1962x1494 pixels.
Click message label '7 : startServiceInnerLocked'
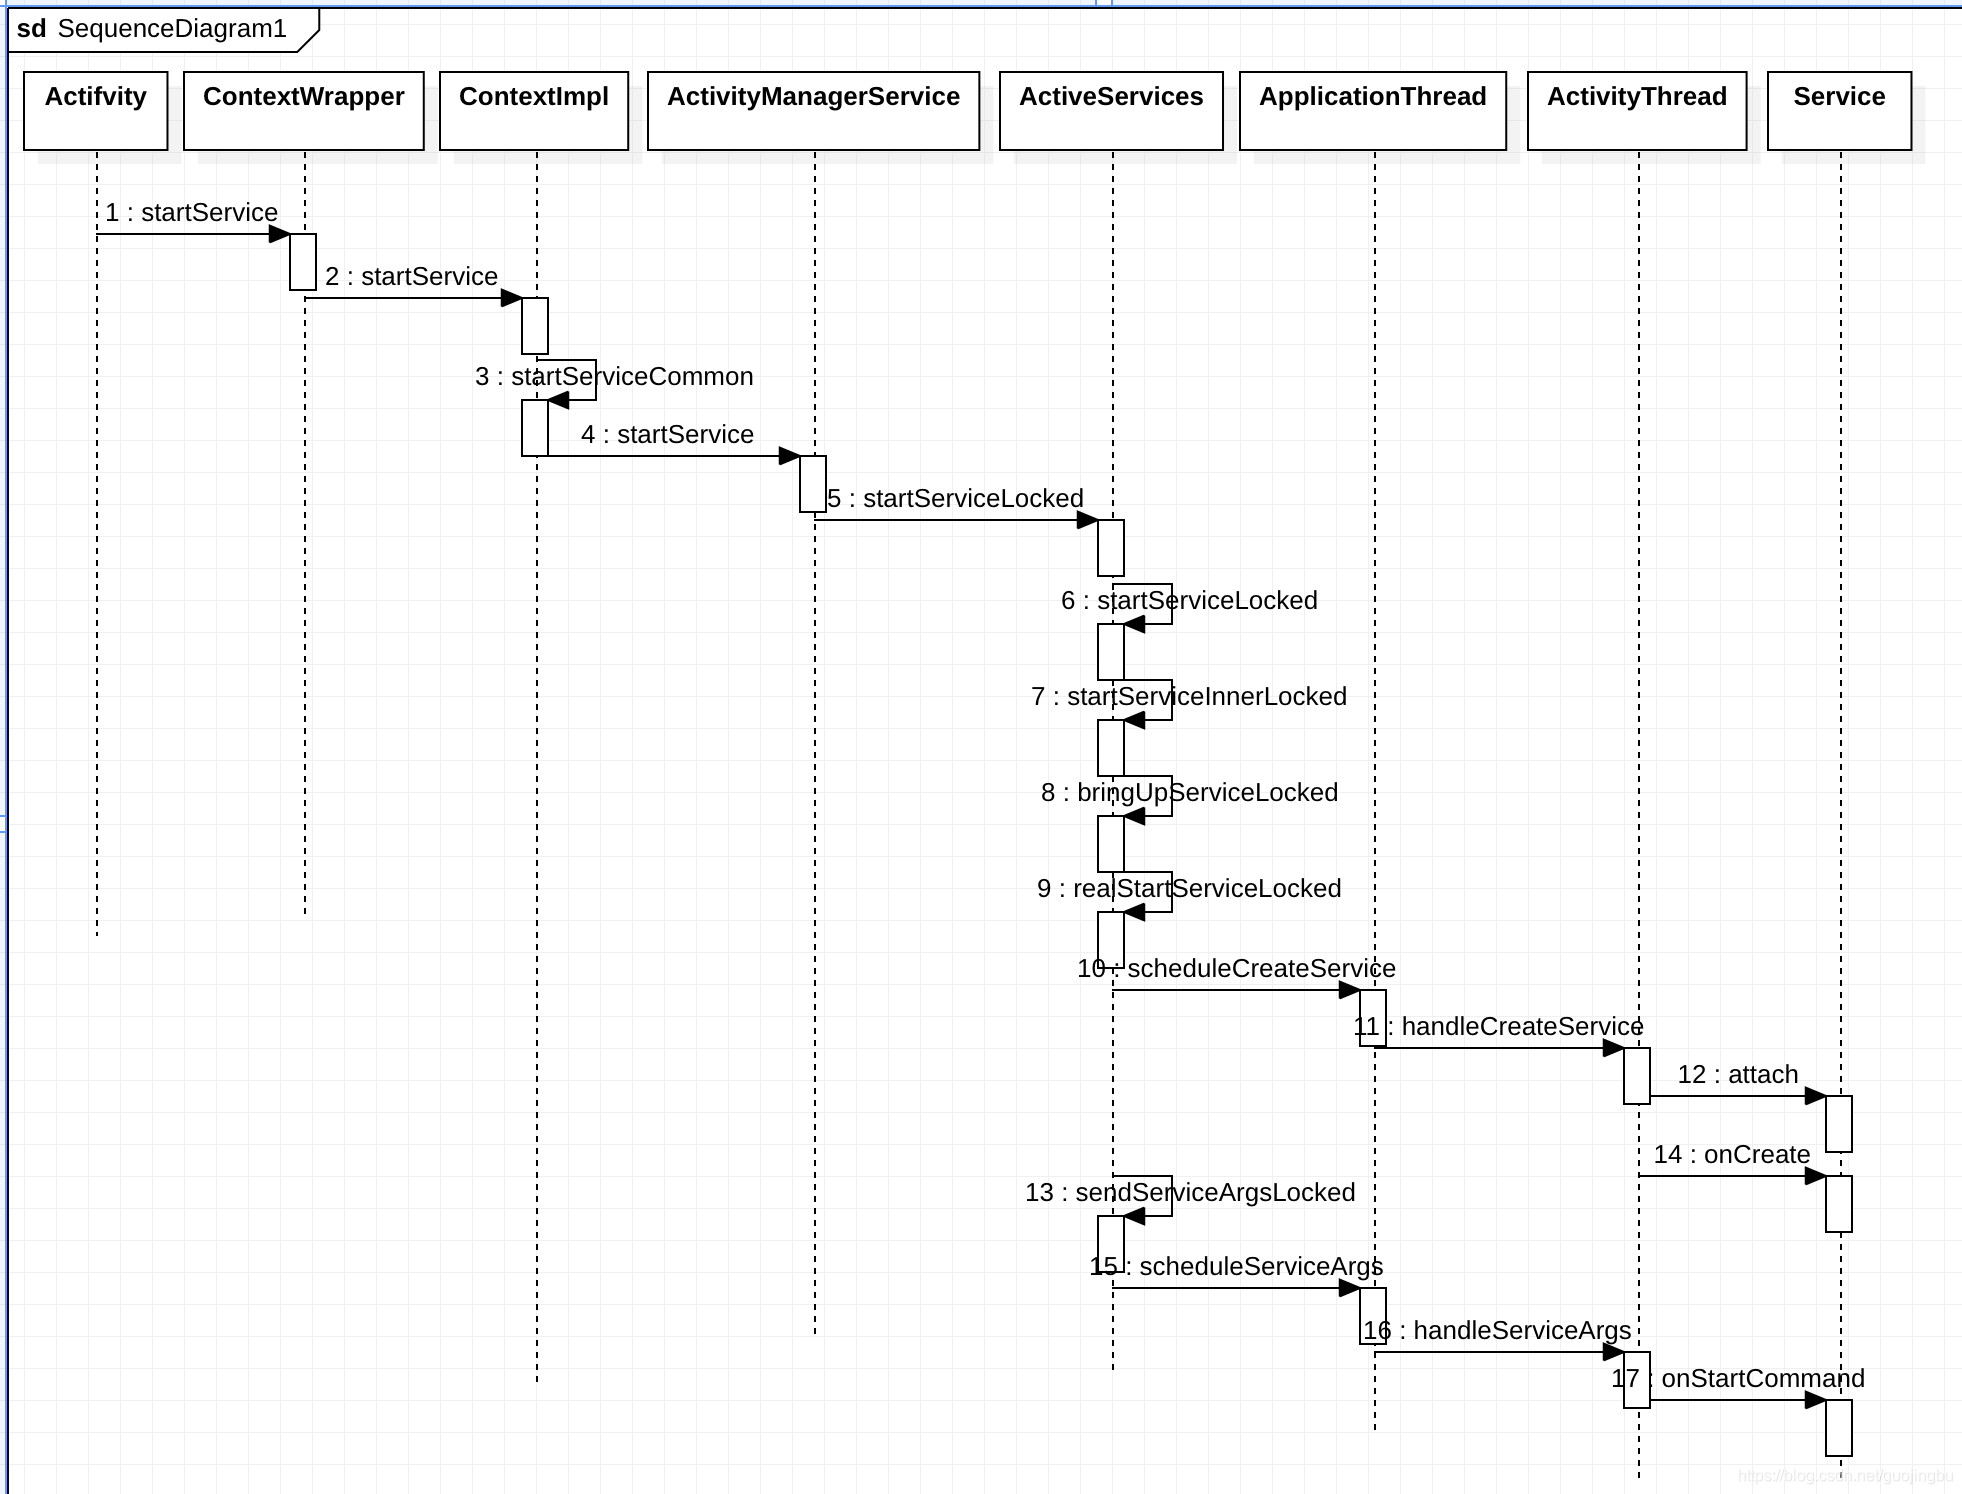(x=1189, y=696)
